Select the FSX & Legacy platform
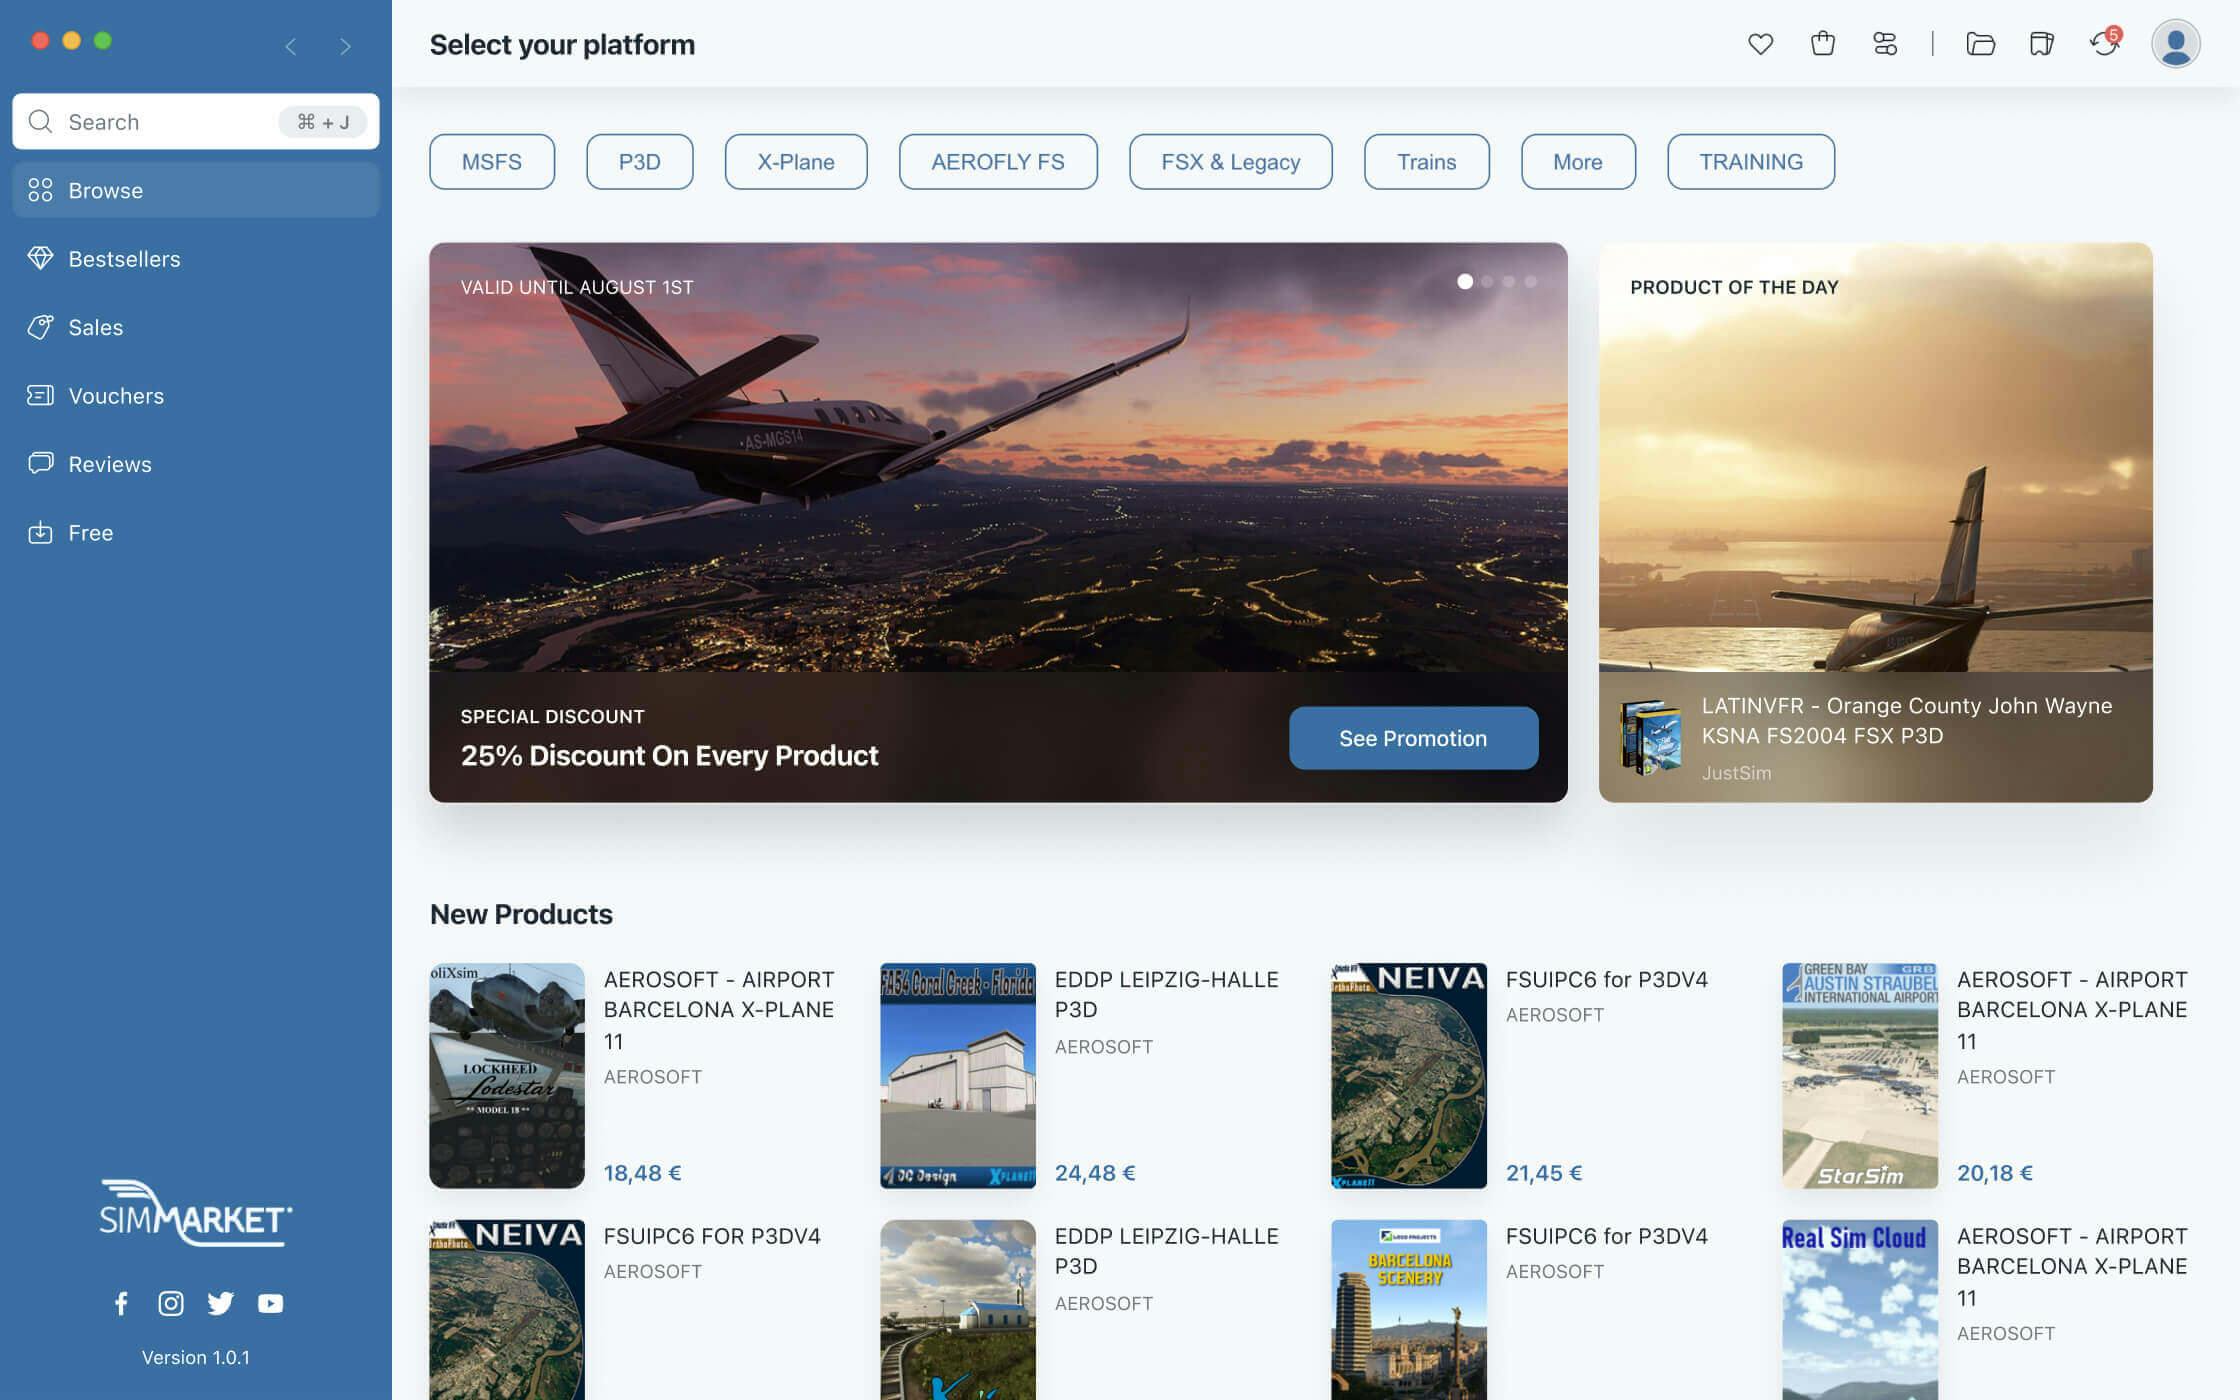This screenshot has height=1400, width=2240. 1230,161
